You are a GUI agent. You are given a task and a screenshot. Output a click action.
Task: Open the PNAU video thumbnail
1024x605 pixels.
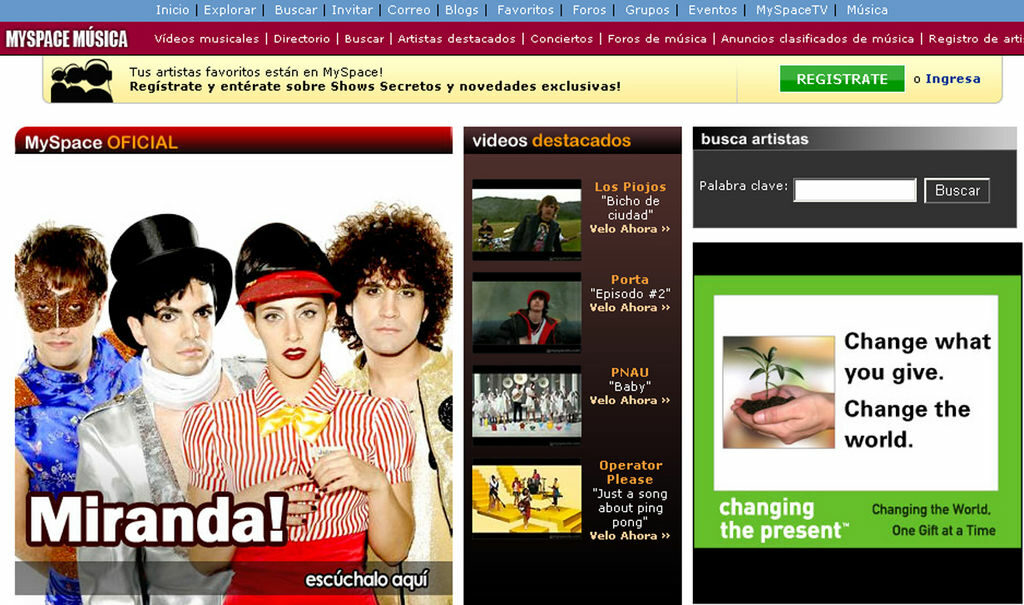pos(526,406)
